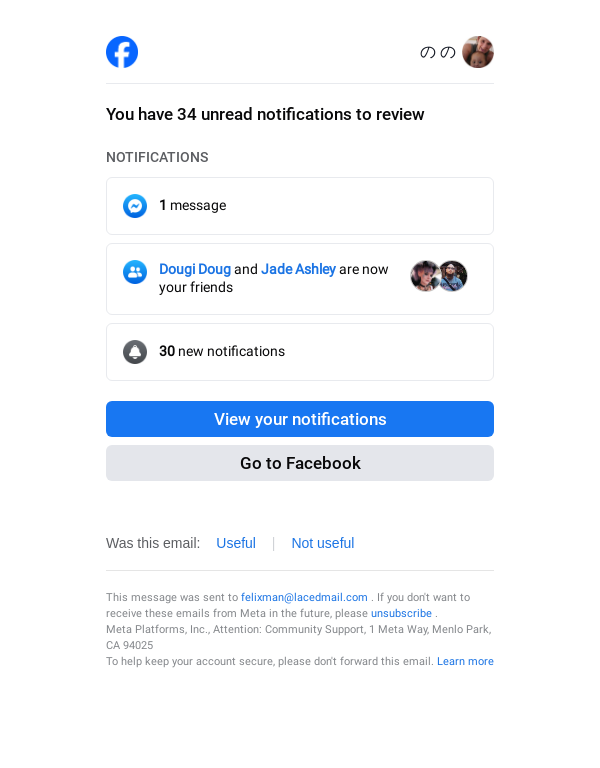
Task: Click the bell icon for new notifications
Action: [135, 352]
